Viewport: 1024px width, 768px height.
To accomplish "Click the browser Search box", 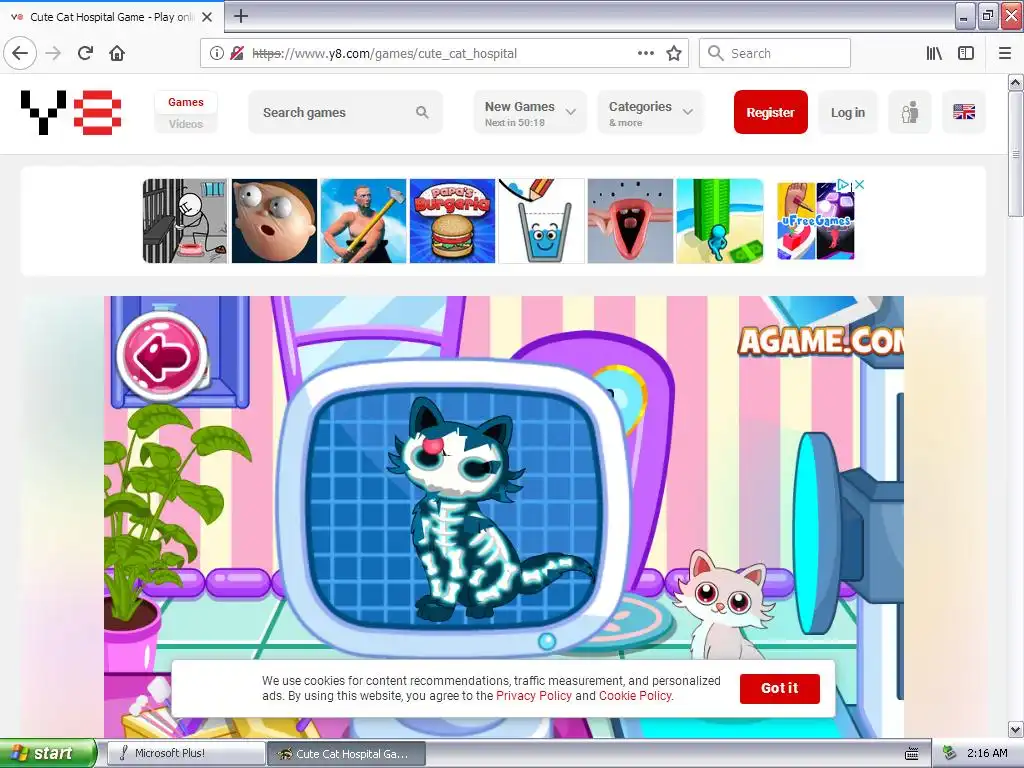I will pyautogui.click(x=775, y=54).
